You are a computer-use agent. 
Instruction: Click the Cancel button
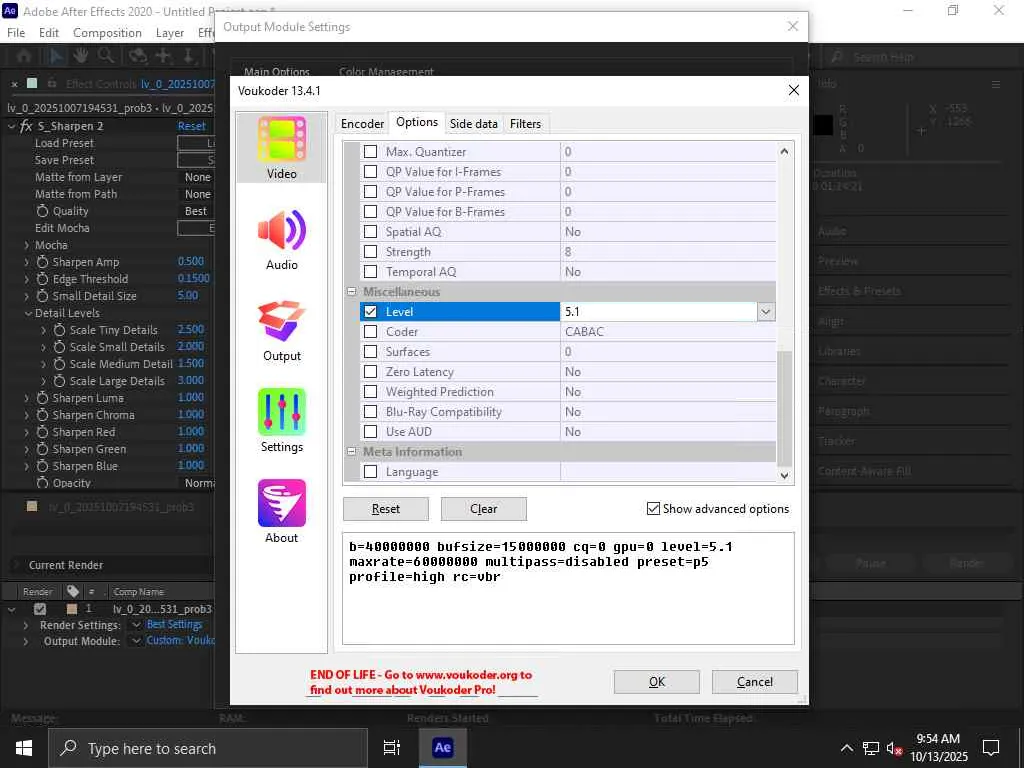[754, 682]
